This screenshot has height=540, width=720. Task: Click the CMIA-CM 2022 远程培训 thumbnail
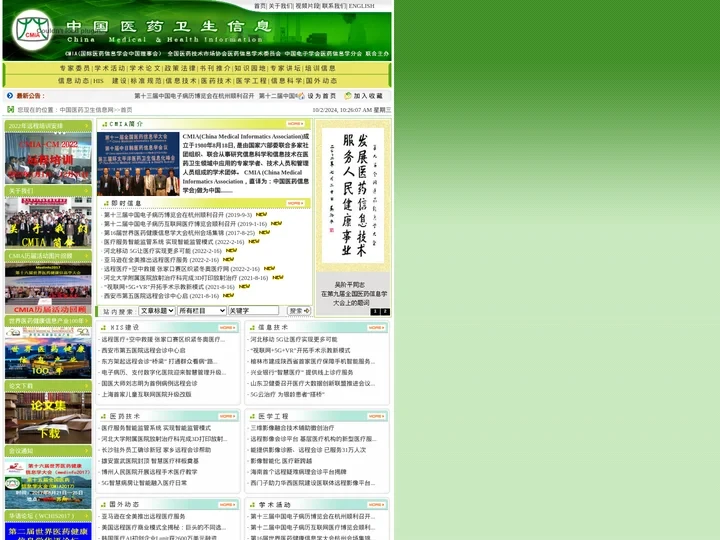(x=48, y=158)
